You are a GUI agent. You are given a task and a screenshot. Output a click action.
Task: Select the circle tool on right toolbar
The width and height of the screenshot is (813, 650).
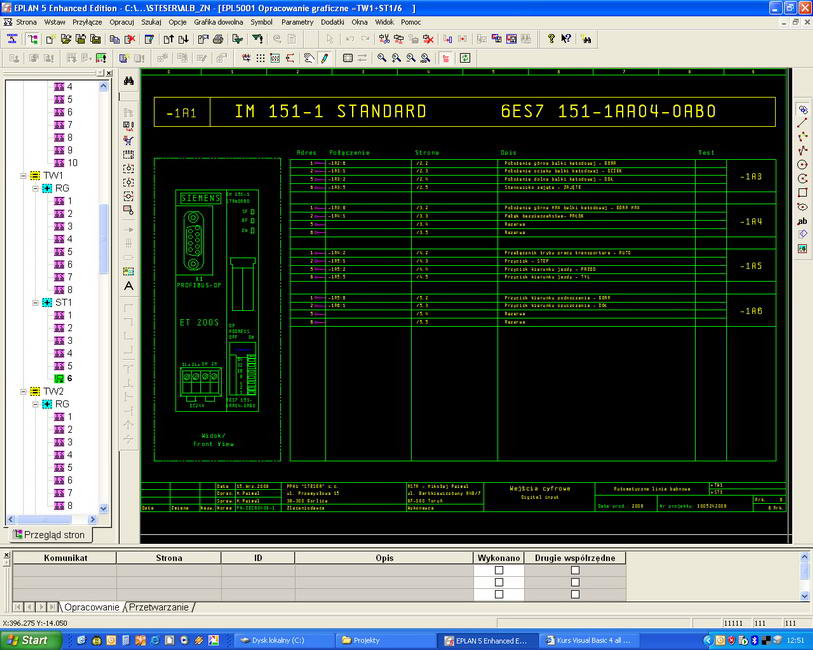pos(802,165)
